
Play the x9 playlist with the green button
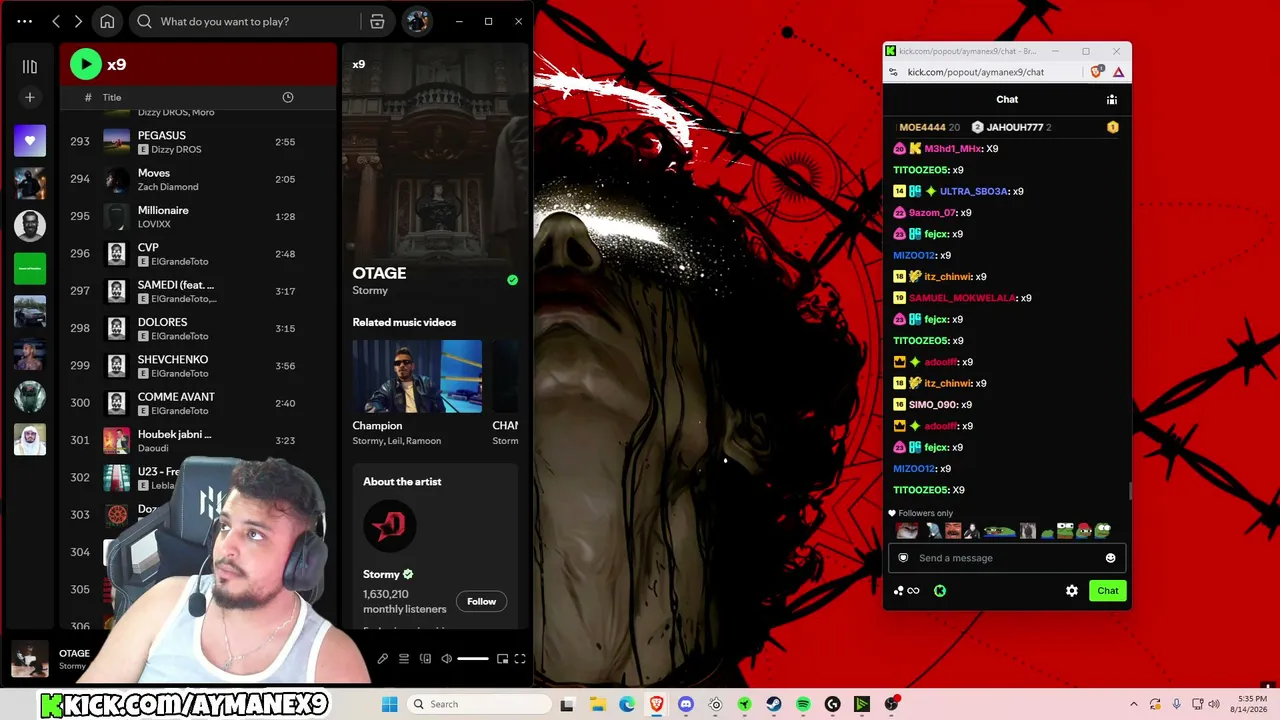pos(86,64)
